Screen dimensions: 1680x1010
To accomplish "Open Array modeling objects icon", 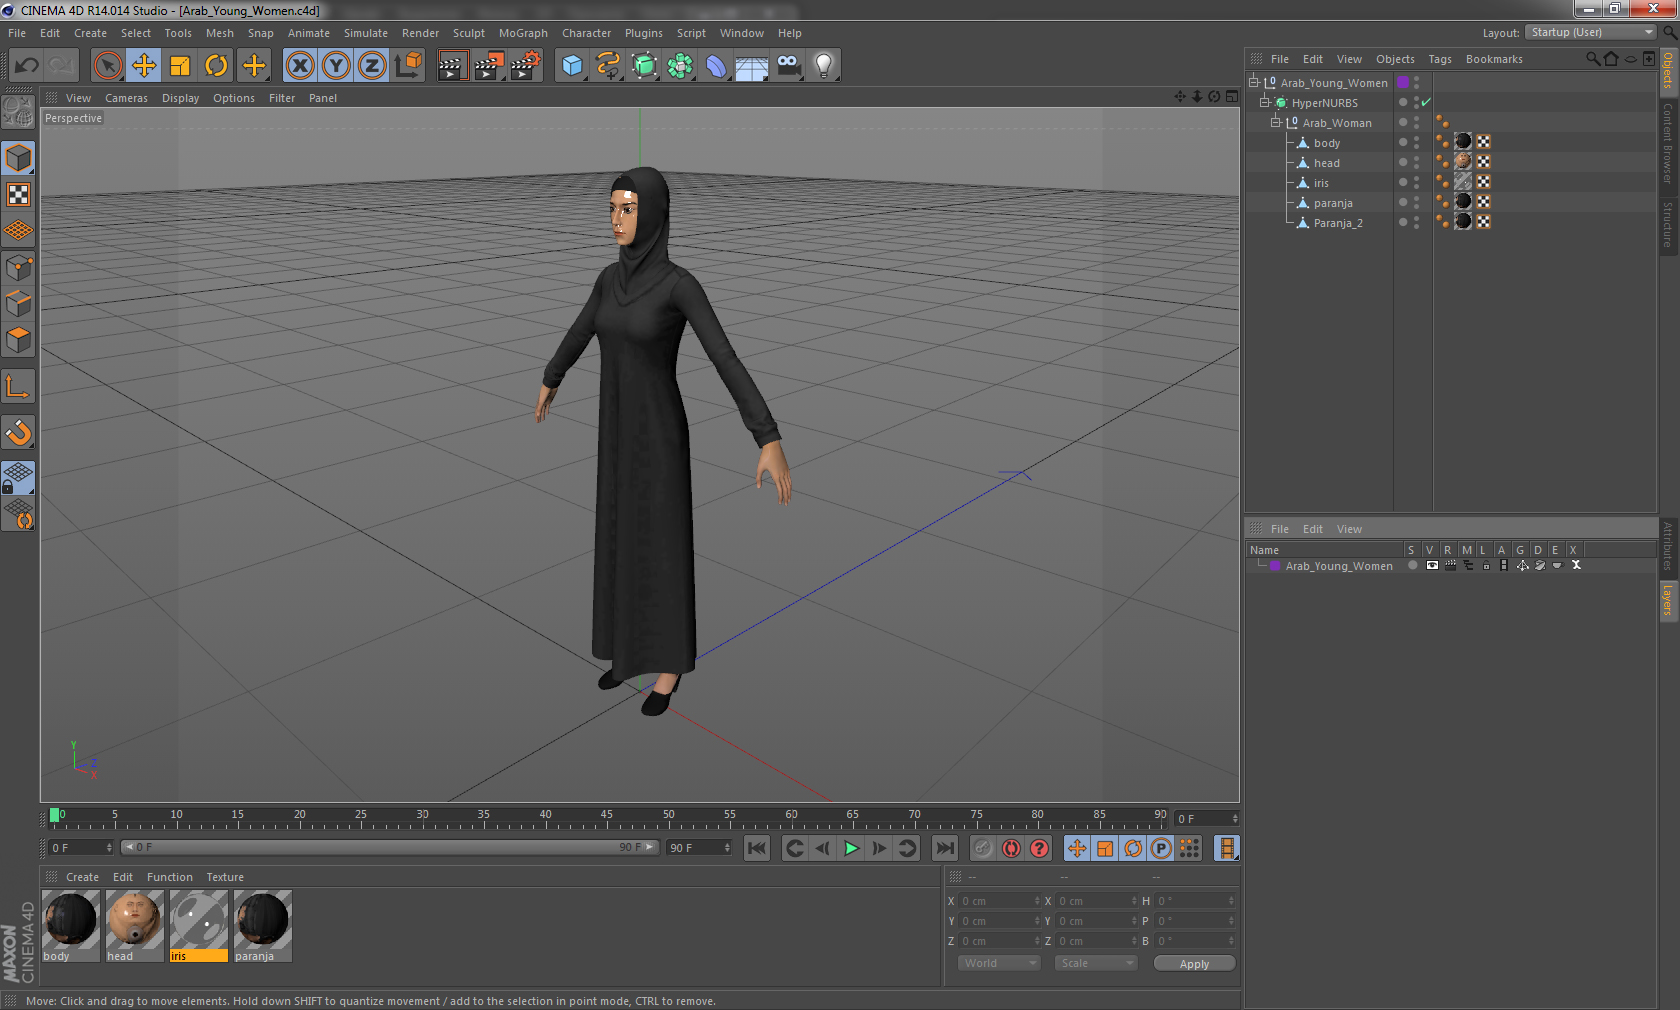I will point(680,66).
